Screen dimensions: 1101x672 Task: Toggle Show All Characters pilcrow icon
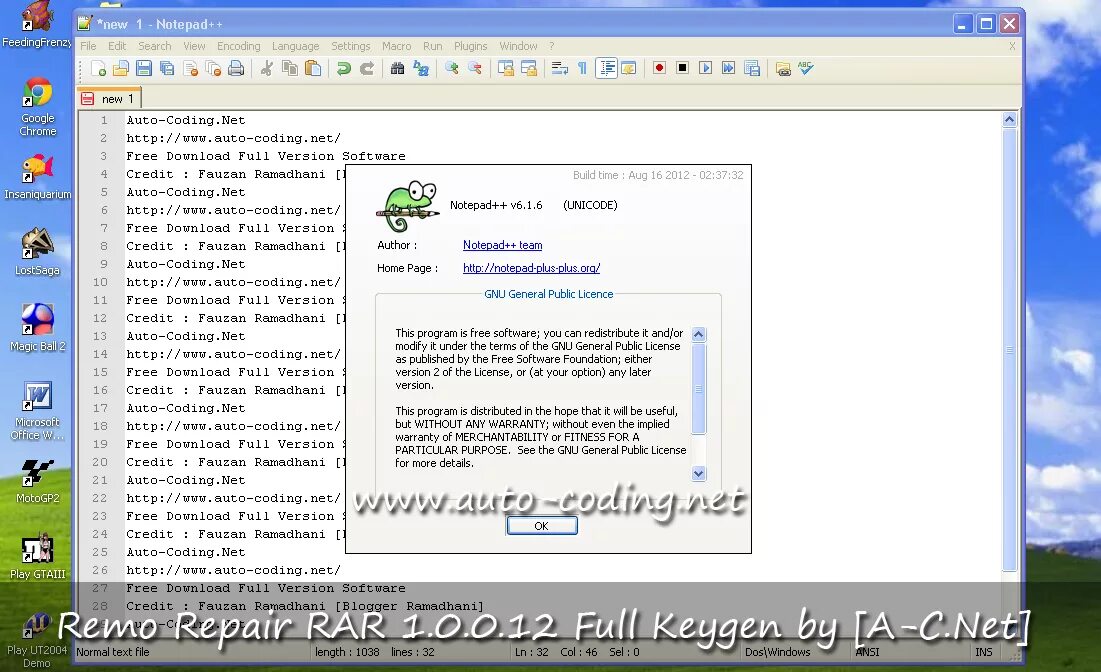click(x=582, y=68)
